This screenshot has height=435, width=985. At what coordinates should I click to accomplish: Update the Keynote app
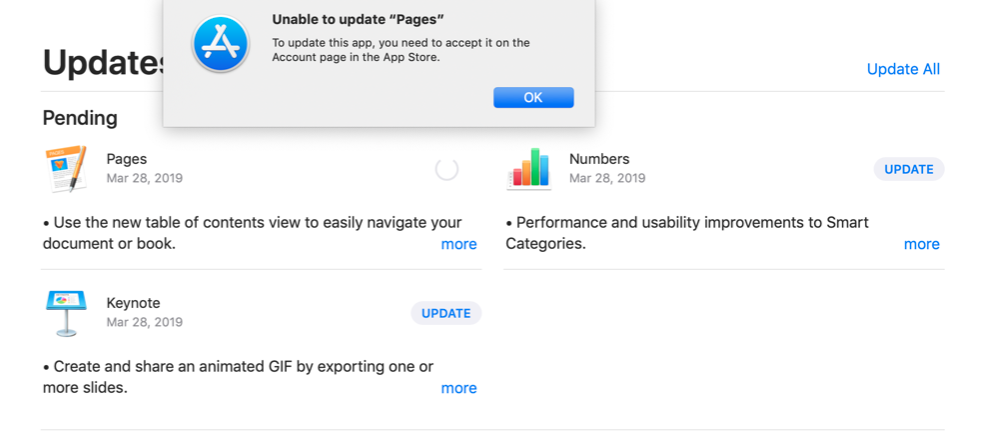click(446, 313)
